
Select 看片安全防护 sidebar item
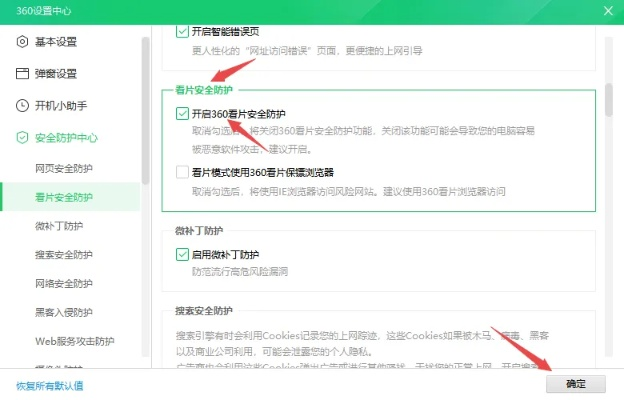[64, 197]
